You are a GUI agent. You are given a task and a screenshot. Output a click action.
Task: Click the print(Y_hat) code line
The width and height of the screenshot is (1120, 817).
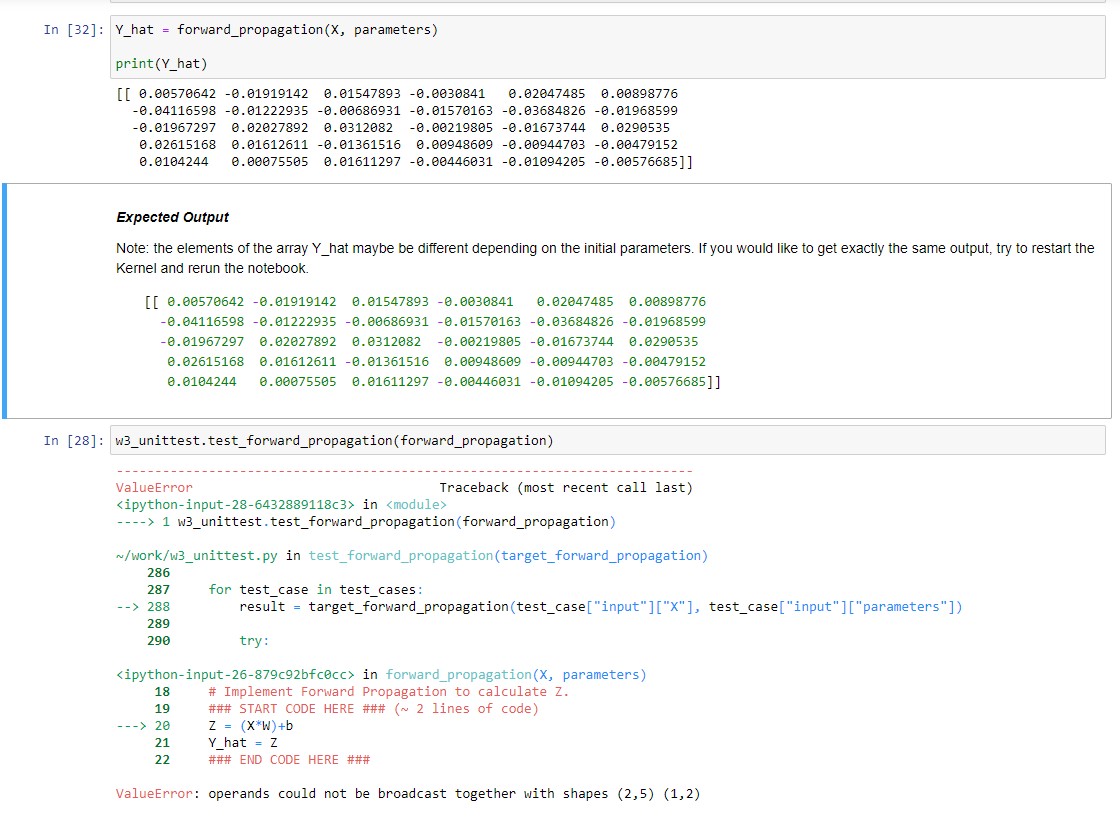pyautogui.click(x=162, y=65)
